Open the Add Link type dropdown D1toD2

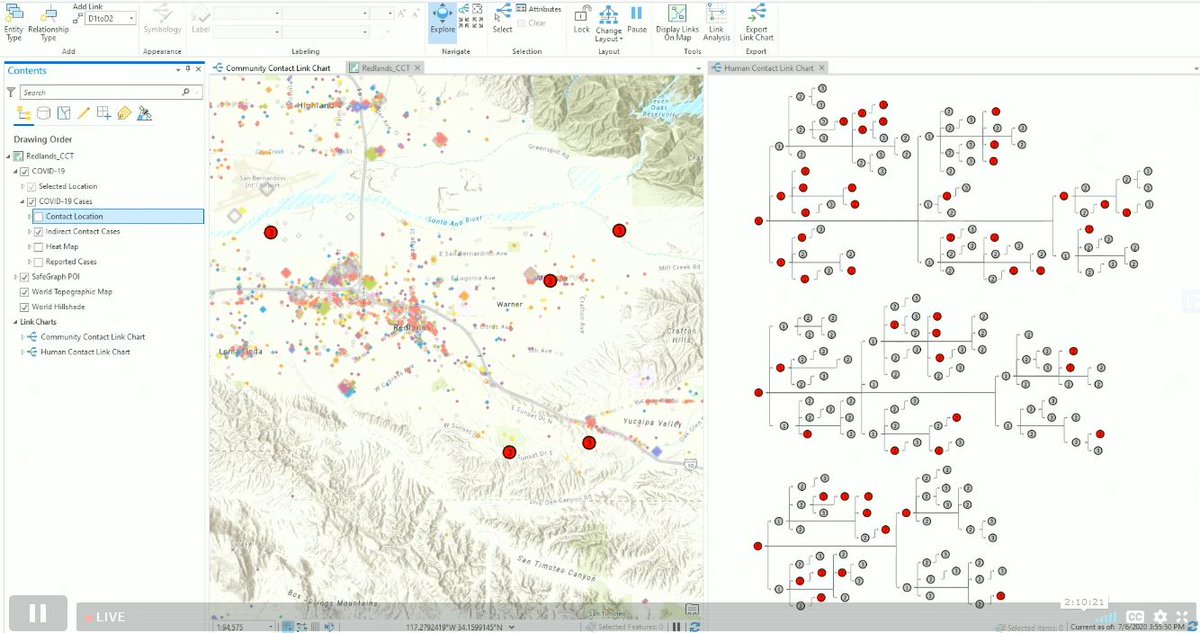(x=110, y=18)
